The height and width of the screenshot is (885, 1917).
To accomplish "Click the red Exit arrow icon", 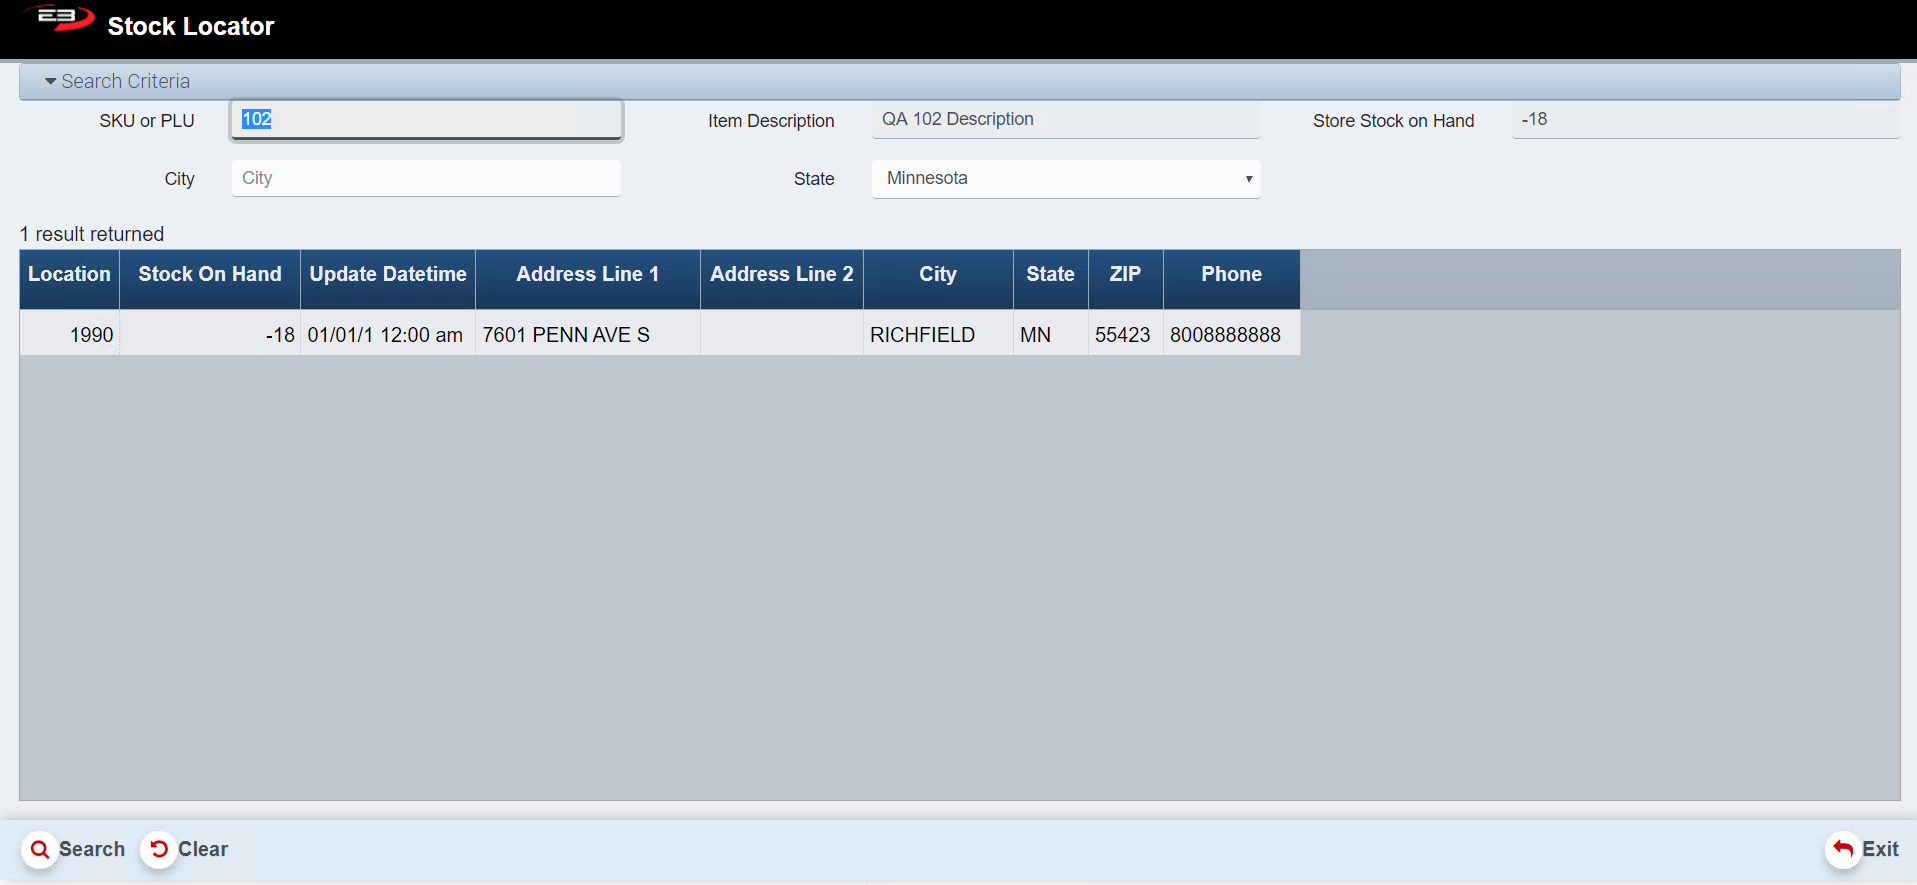I will click(x=1843, y=849).
